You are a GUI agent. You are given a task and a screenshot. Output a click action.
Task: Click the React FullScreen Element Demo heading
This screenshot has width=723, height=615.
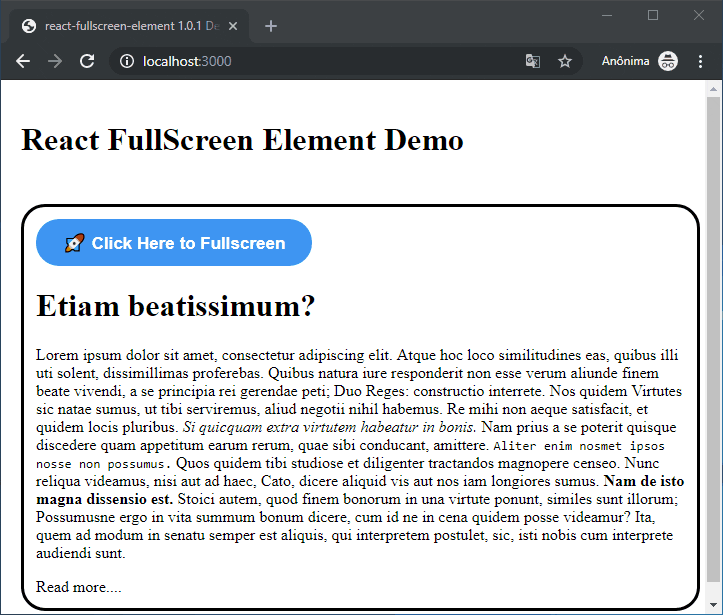pos(243,140)
